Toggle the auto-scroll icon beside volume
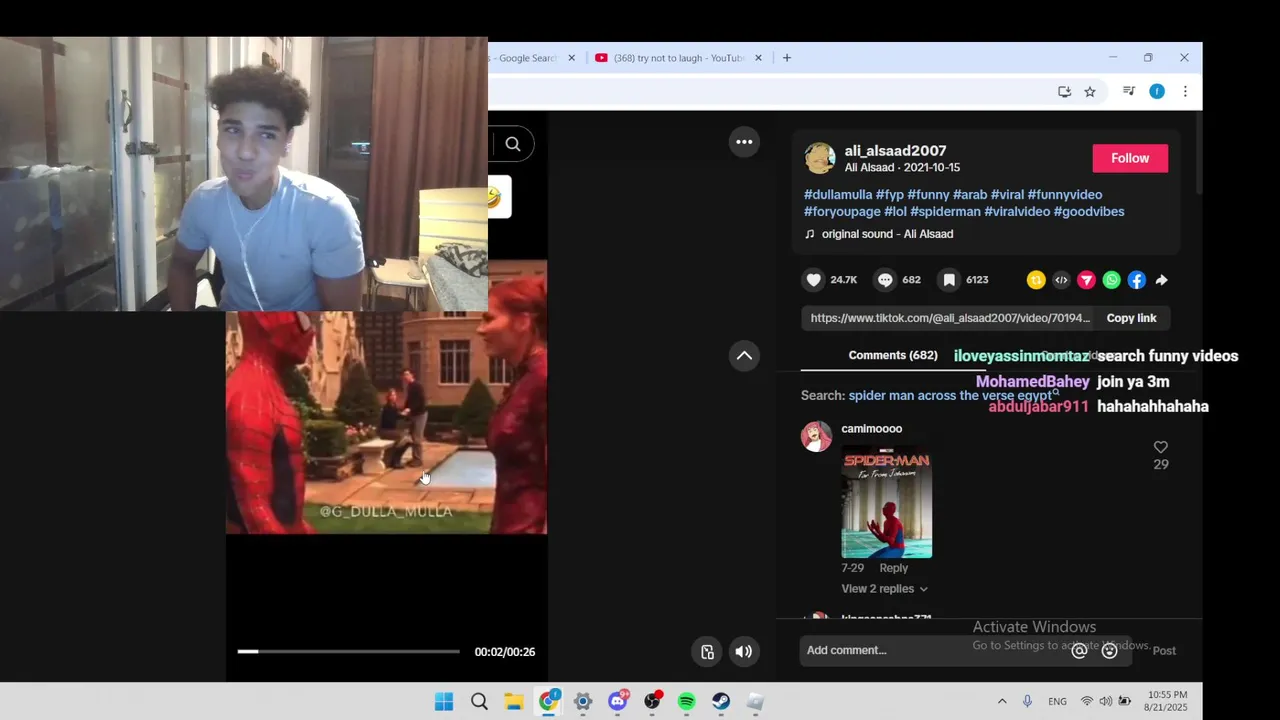The image size is (1280, 720). point(707,652)
